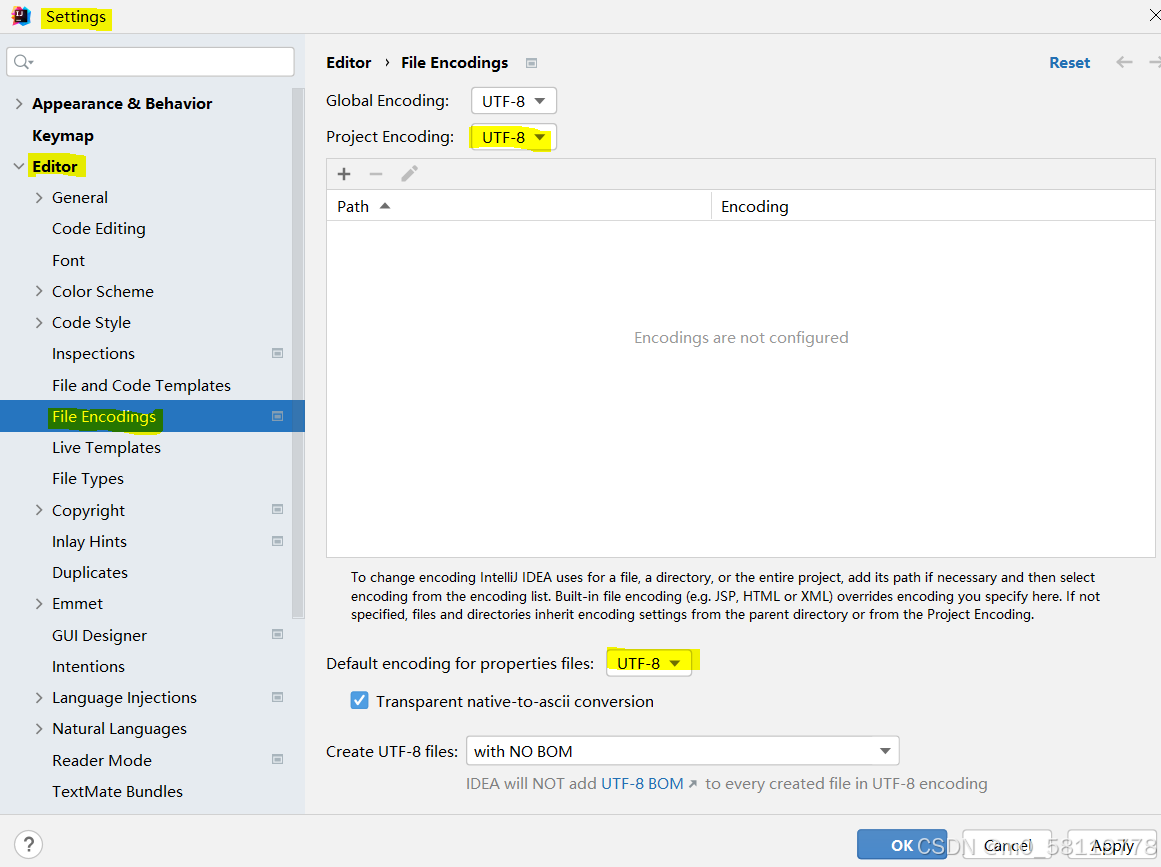Select Live Templates in the settings tree

(x=106, y=447)
